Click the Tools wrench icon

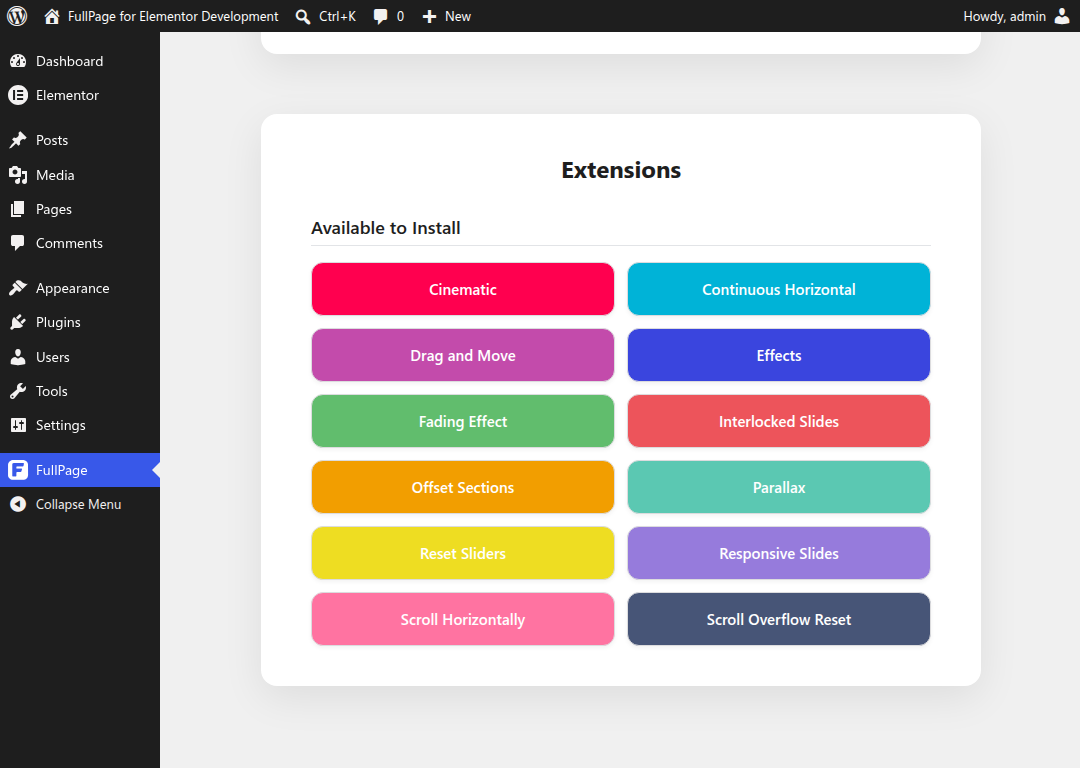[18, 391]
